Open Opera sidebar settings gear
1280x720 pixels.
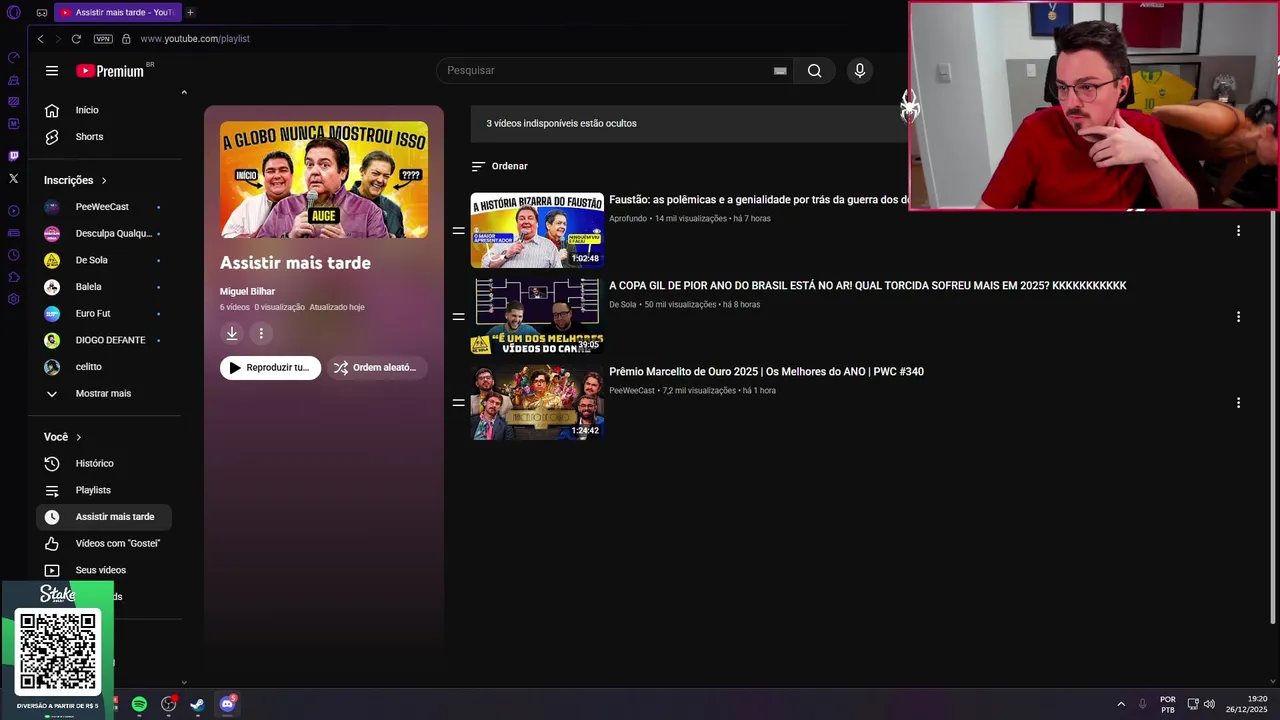pos(13,299)
